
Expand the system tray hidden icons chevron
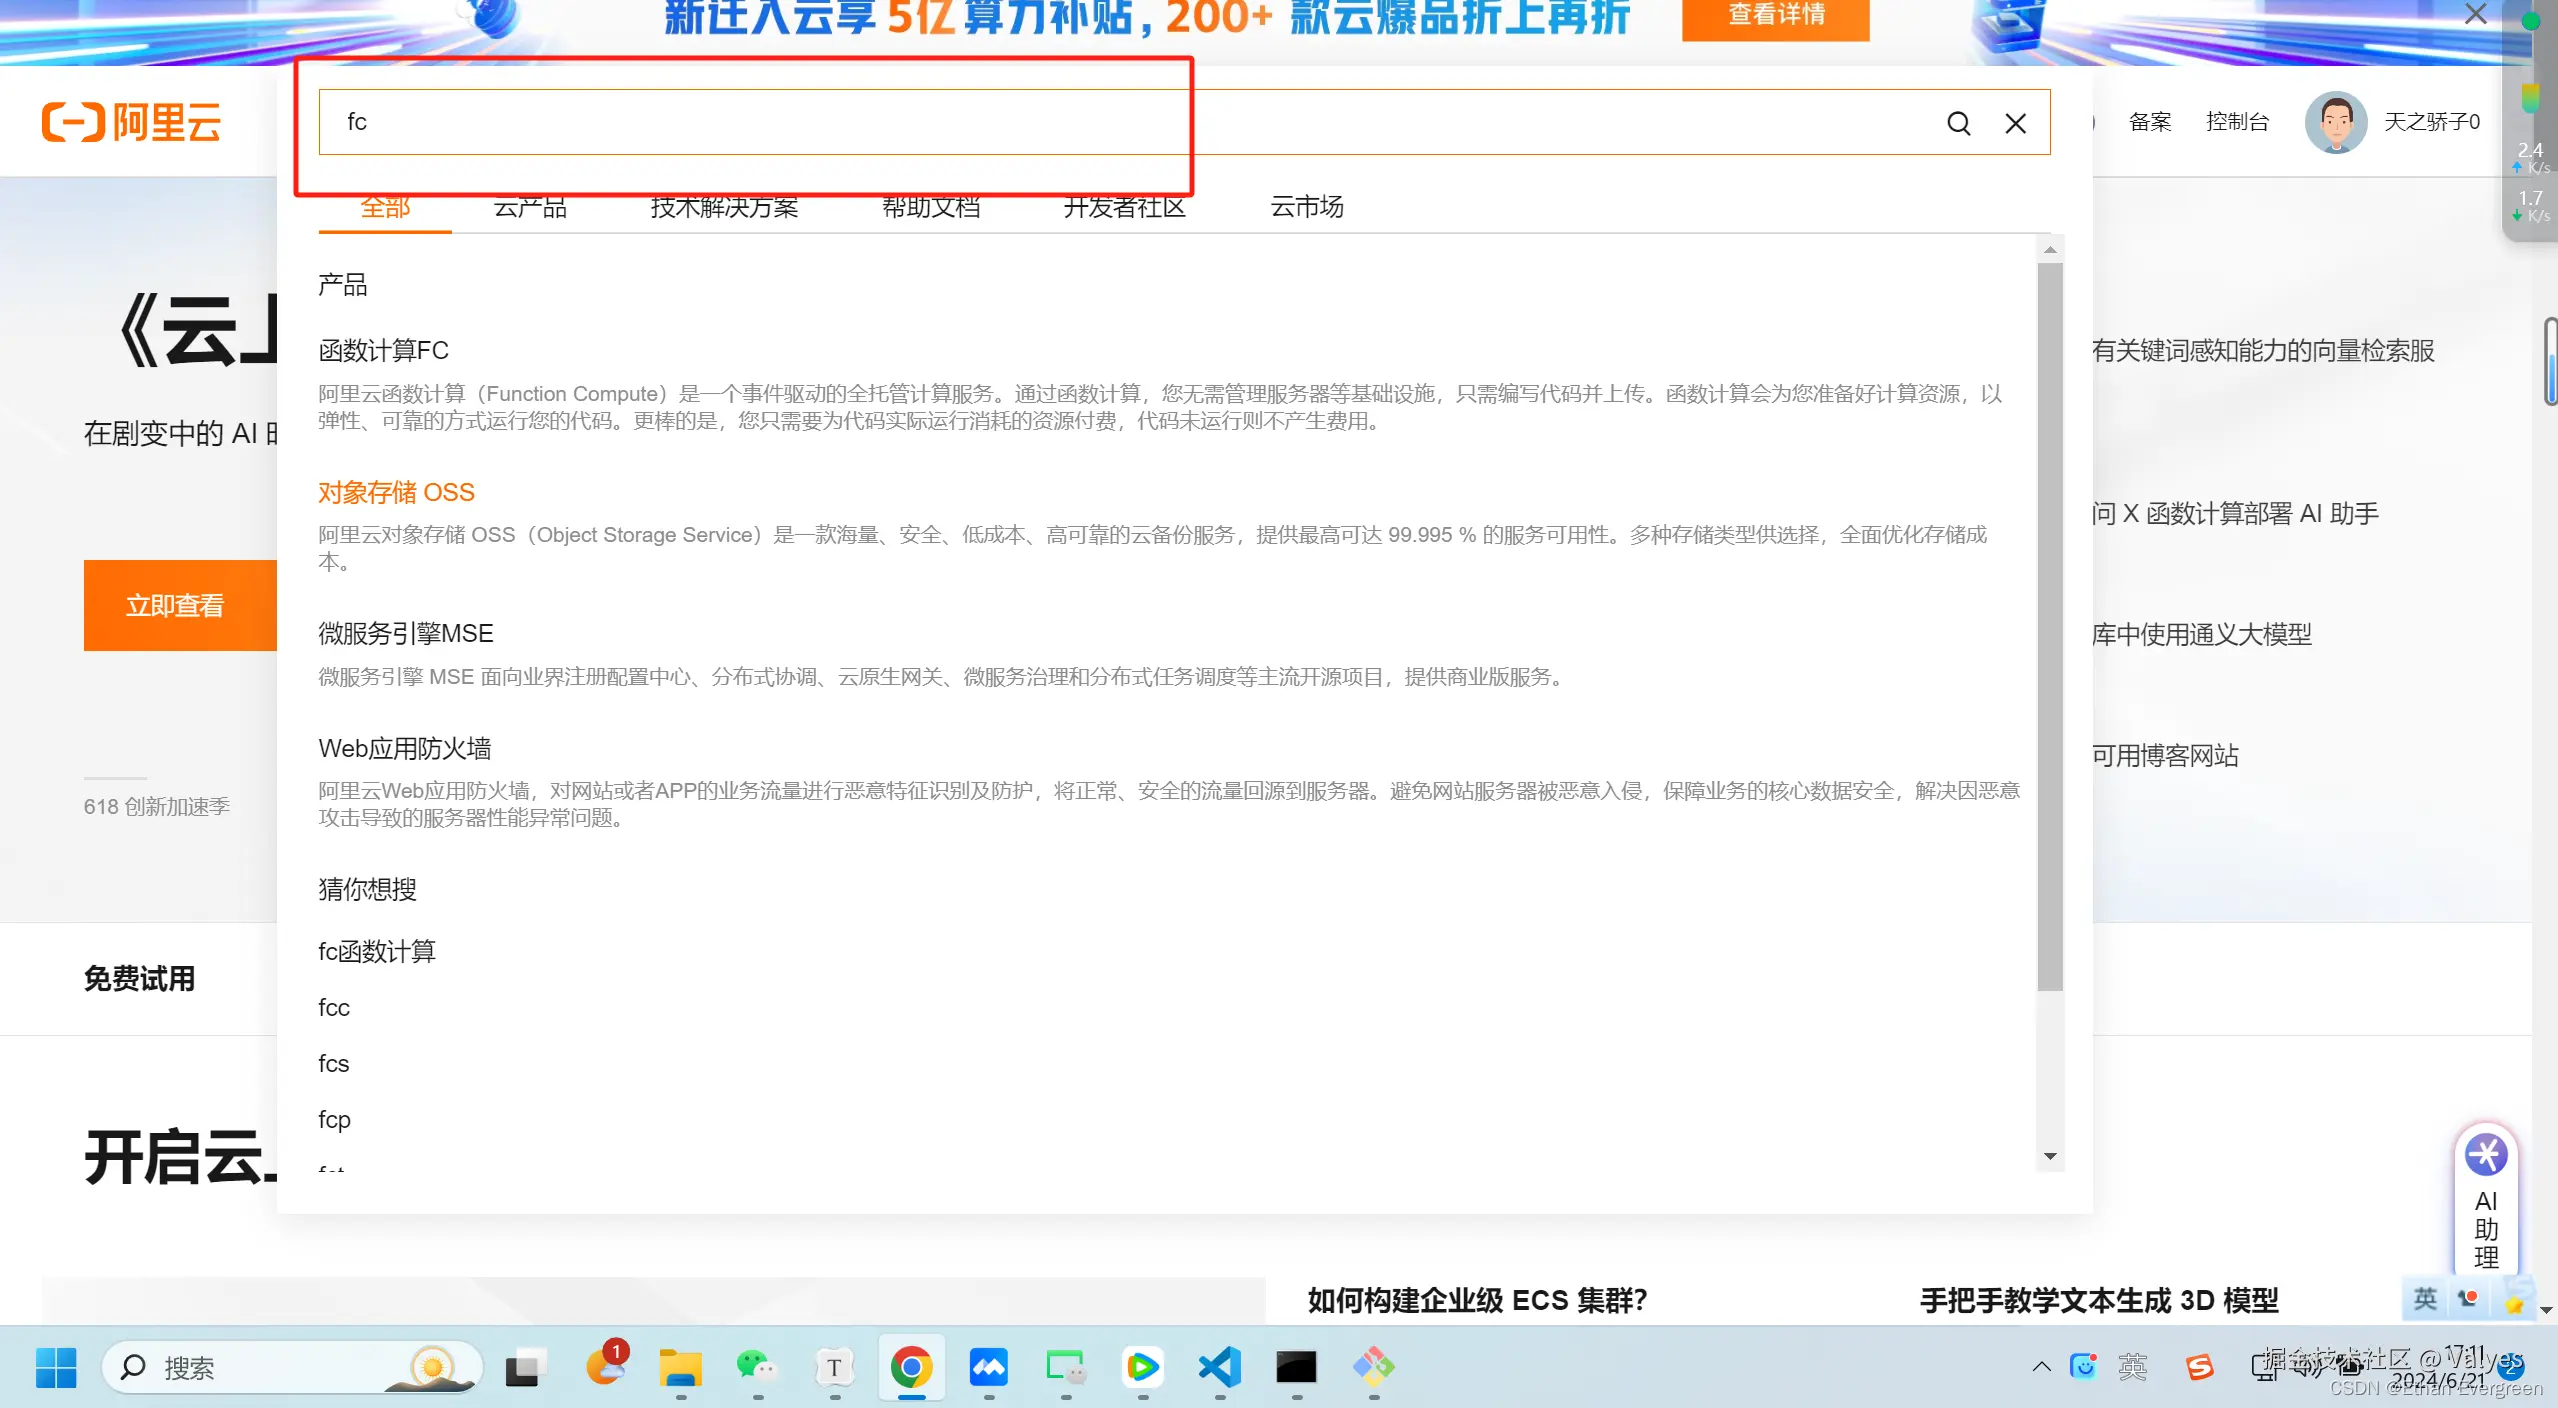pyautogui.click(x=2041, y=1367)
